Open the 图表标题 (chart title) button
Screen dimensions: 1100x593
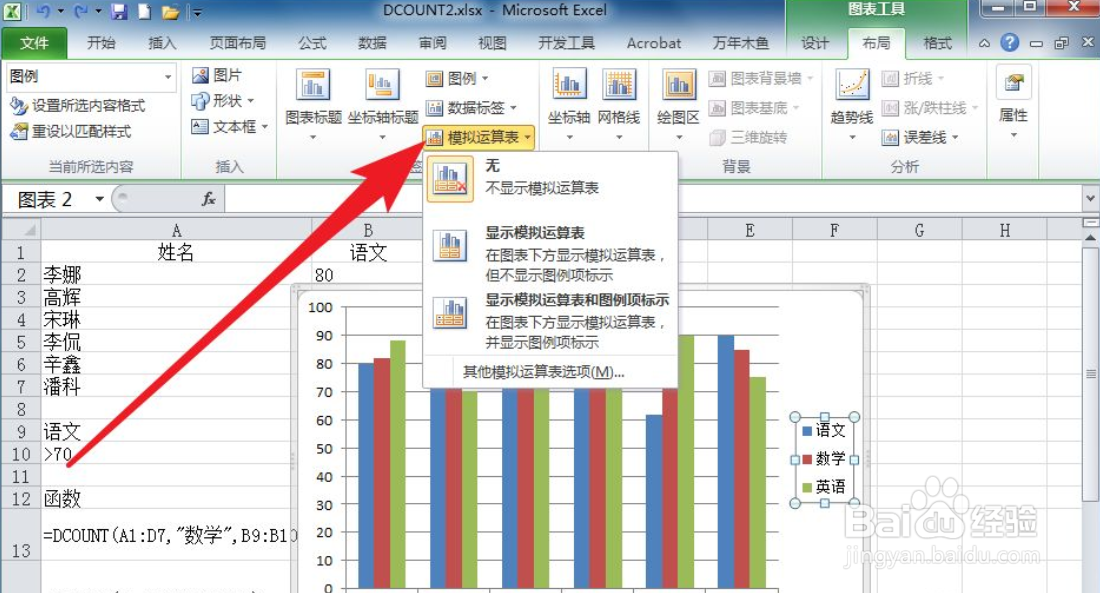coord(313,105)
